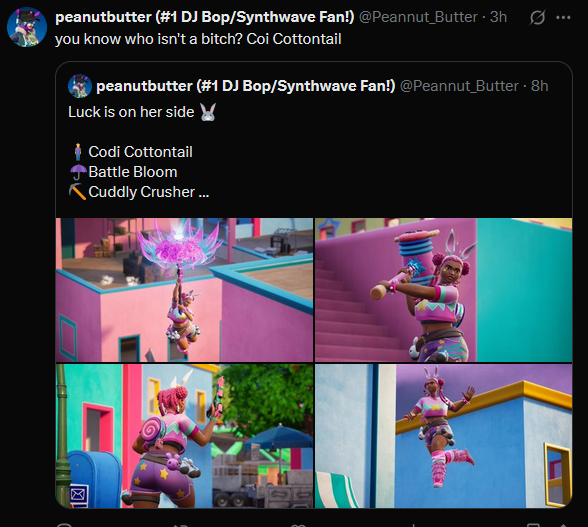Open the small avatar in quoted post
Viewport: 588px width, 527px height.
tap(80, 86)
